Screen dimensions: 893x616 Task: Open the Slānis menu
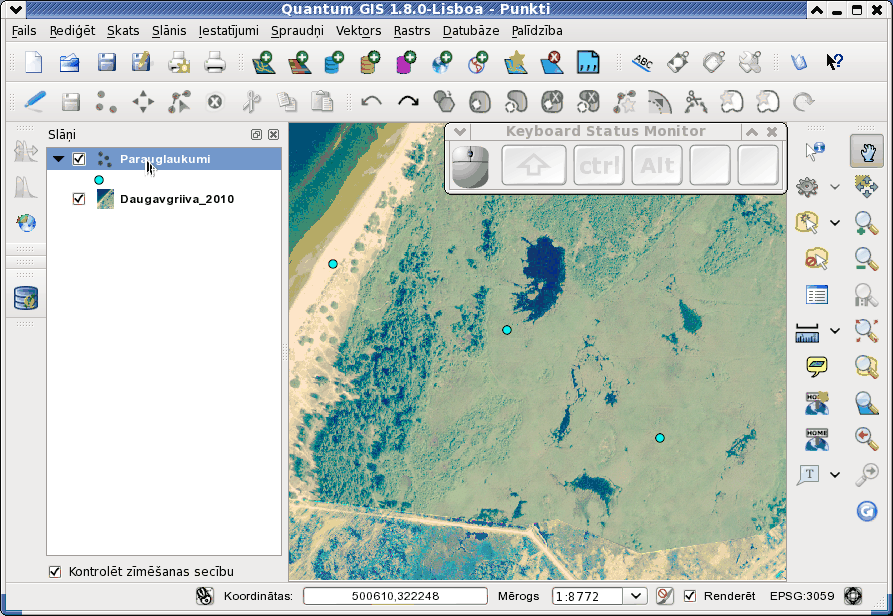[169, 31]
